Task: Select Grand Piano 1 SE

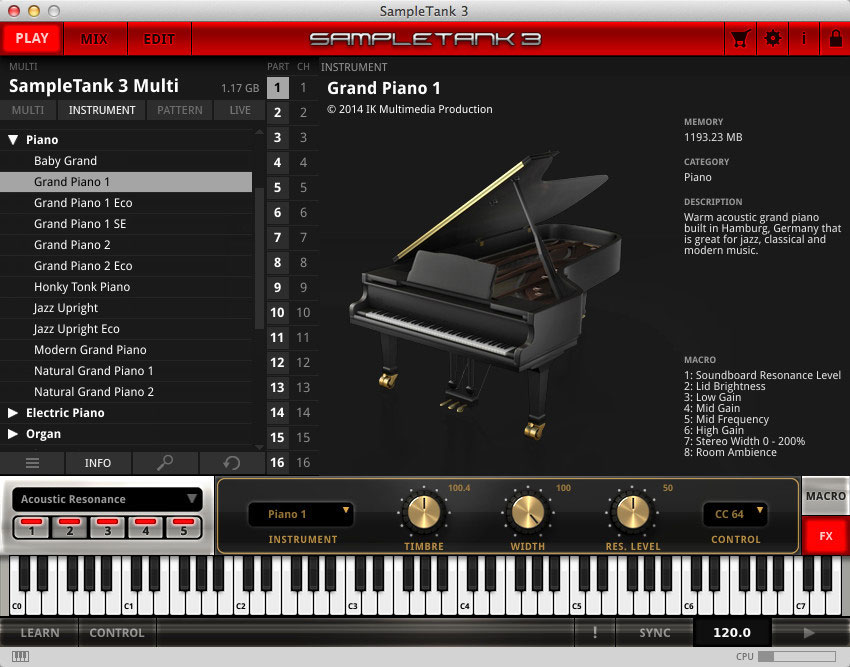Action: tap(126, 224)
